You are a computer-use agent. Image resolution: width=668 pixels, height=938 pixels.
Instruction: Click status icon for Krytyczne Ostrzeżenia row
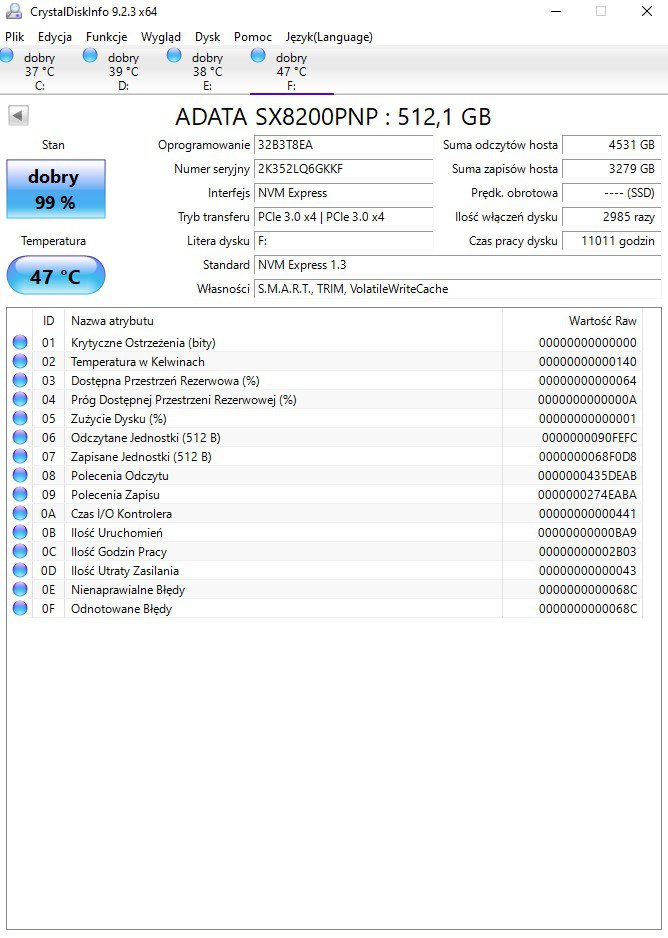20,342
